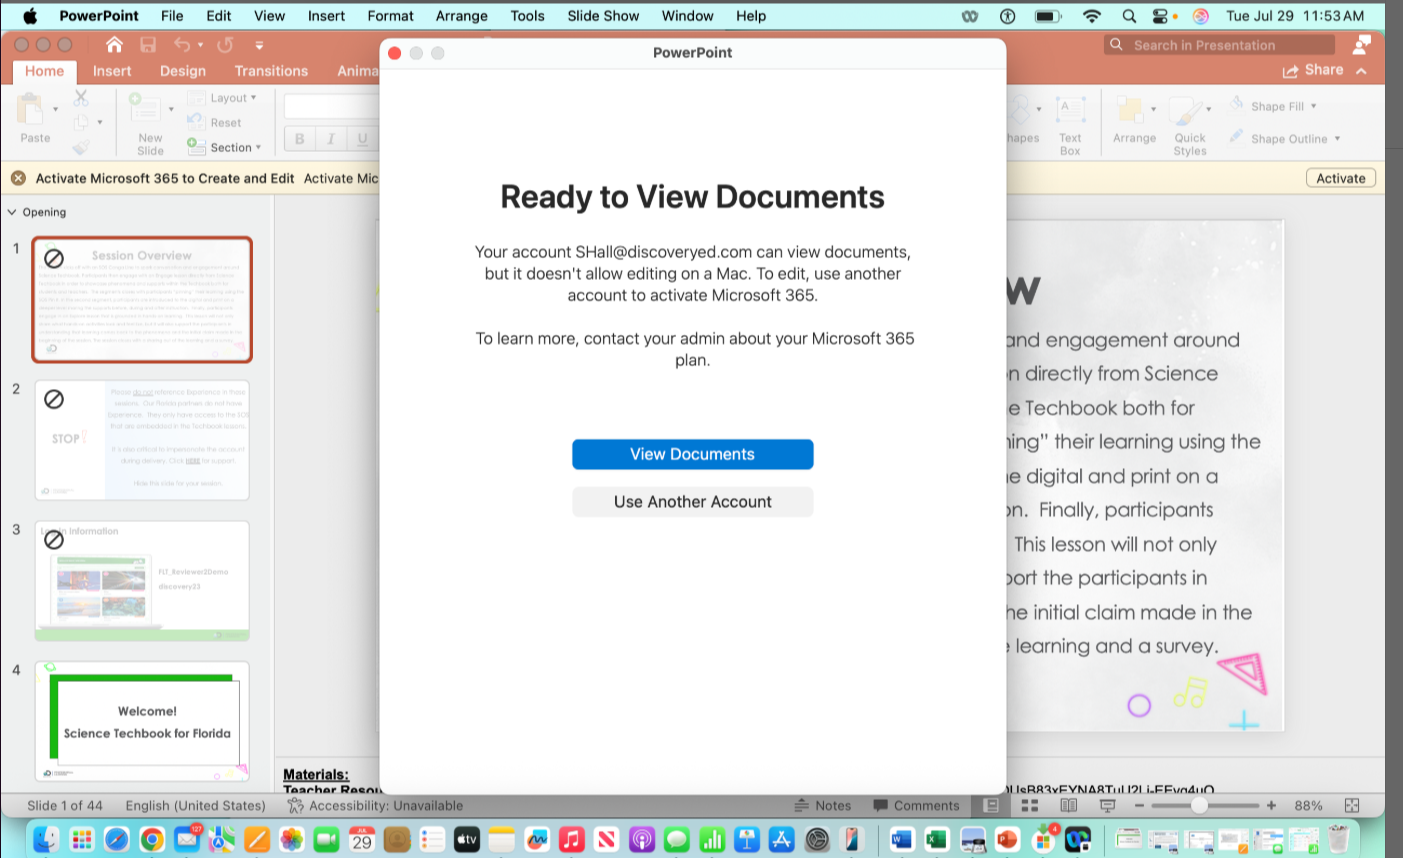
Task: Switch to Normal view in the status bar
Action: pyautogui.click(x=991, y=805)
